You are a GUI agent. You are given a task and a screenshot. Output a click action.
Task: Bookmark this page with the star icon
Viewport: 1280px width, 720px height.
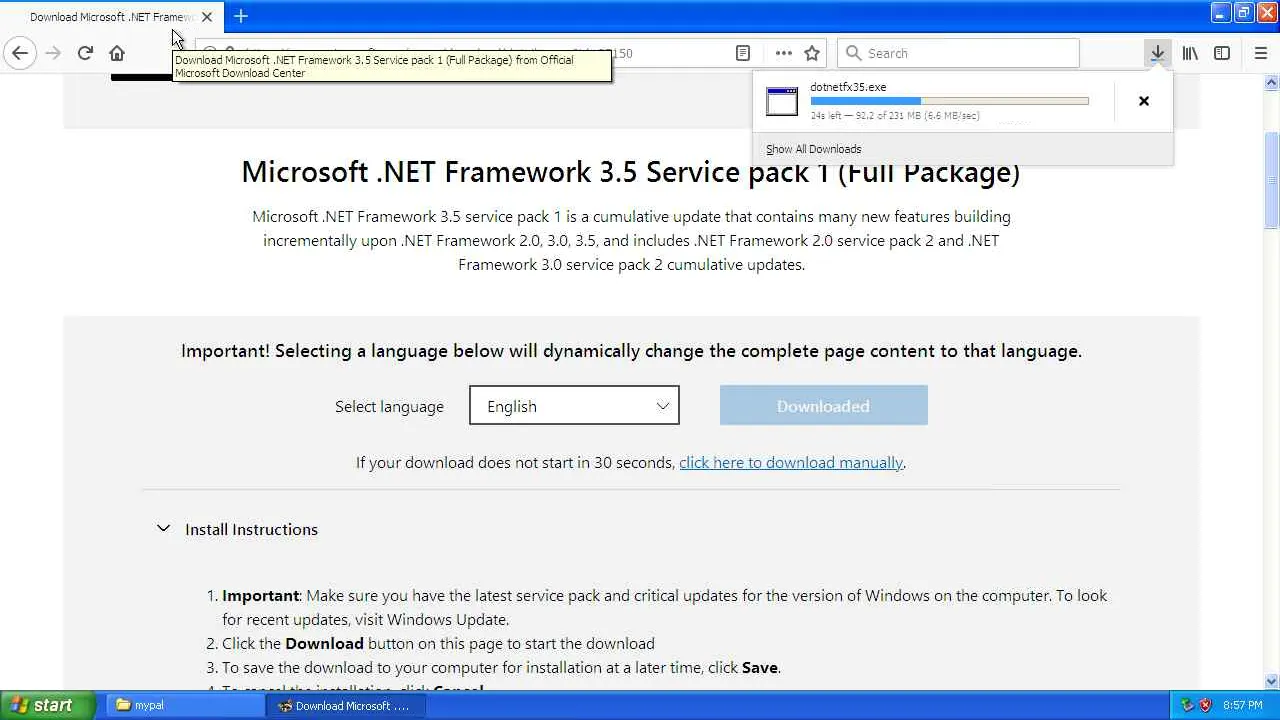pyautogui.click(x=812, y=53)
